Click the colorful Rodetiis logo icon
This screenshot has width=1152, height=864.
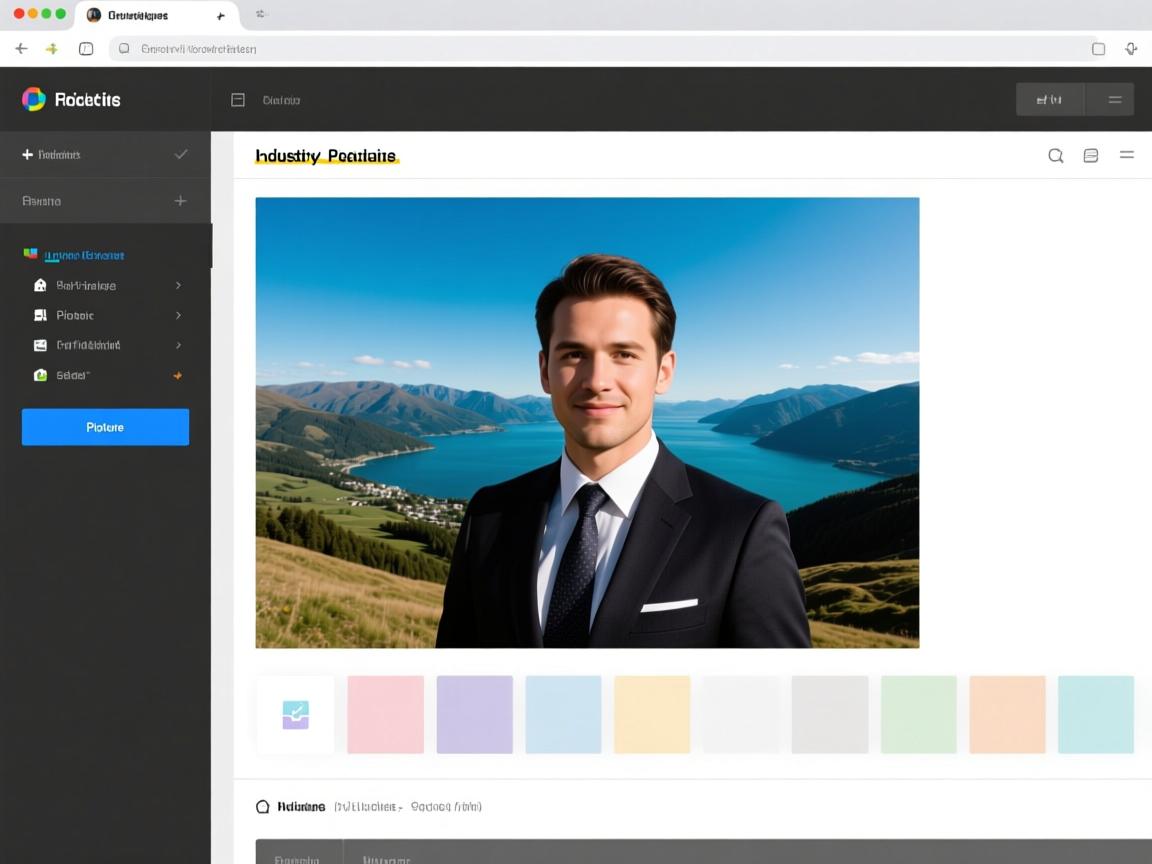[34, 99]
